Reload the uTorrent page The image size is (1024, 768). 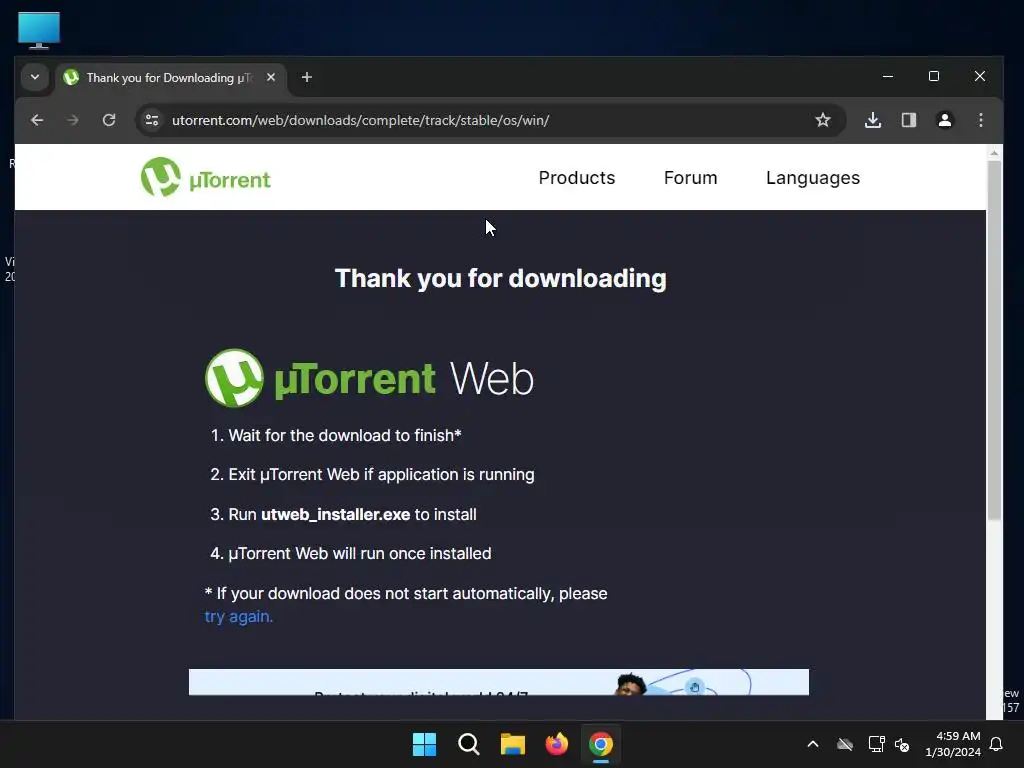point(109,120)
